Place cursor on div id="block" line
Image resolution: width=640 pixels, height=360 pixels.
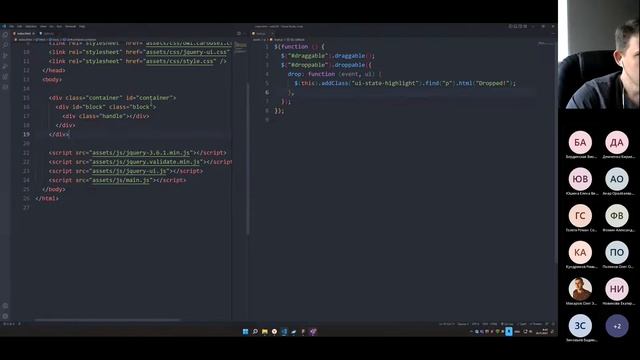point(106,107)
